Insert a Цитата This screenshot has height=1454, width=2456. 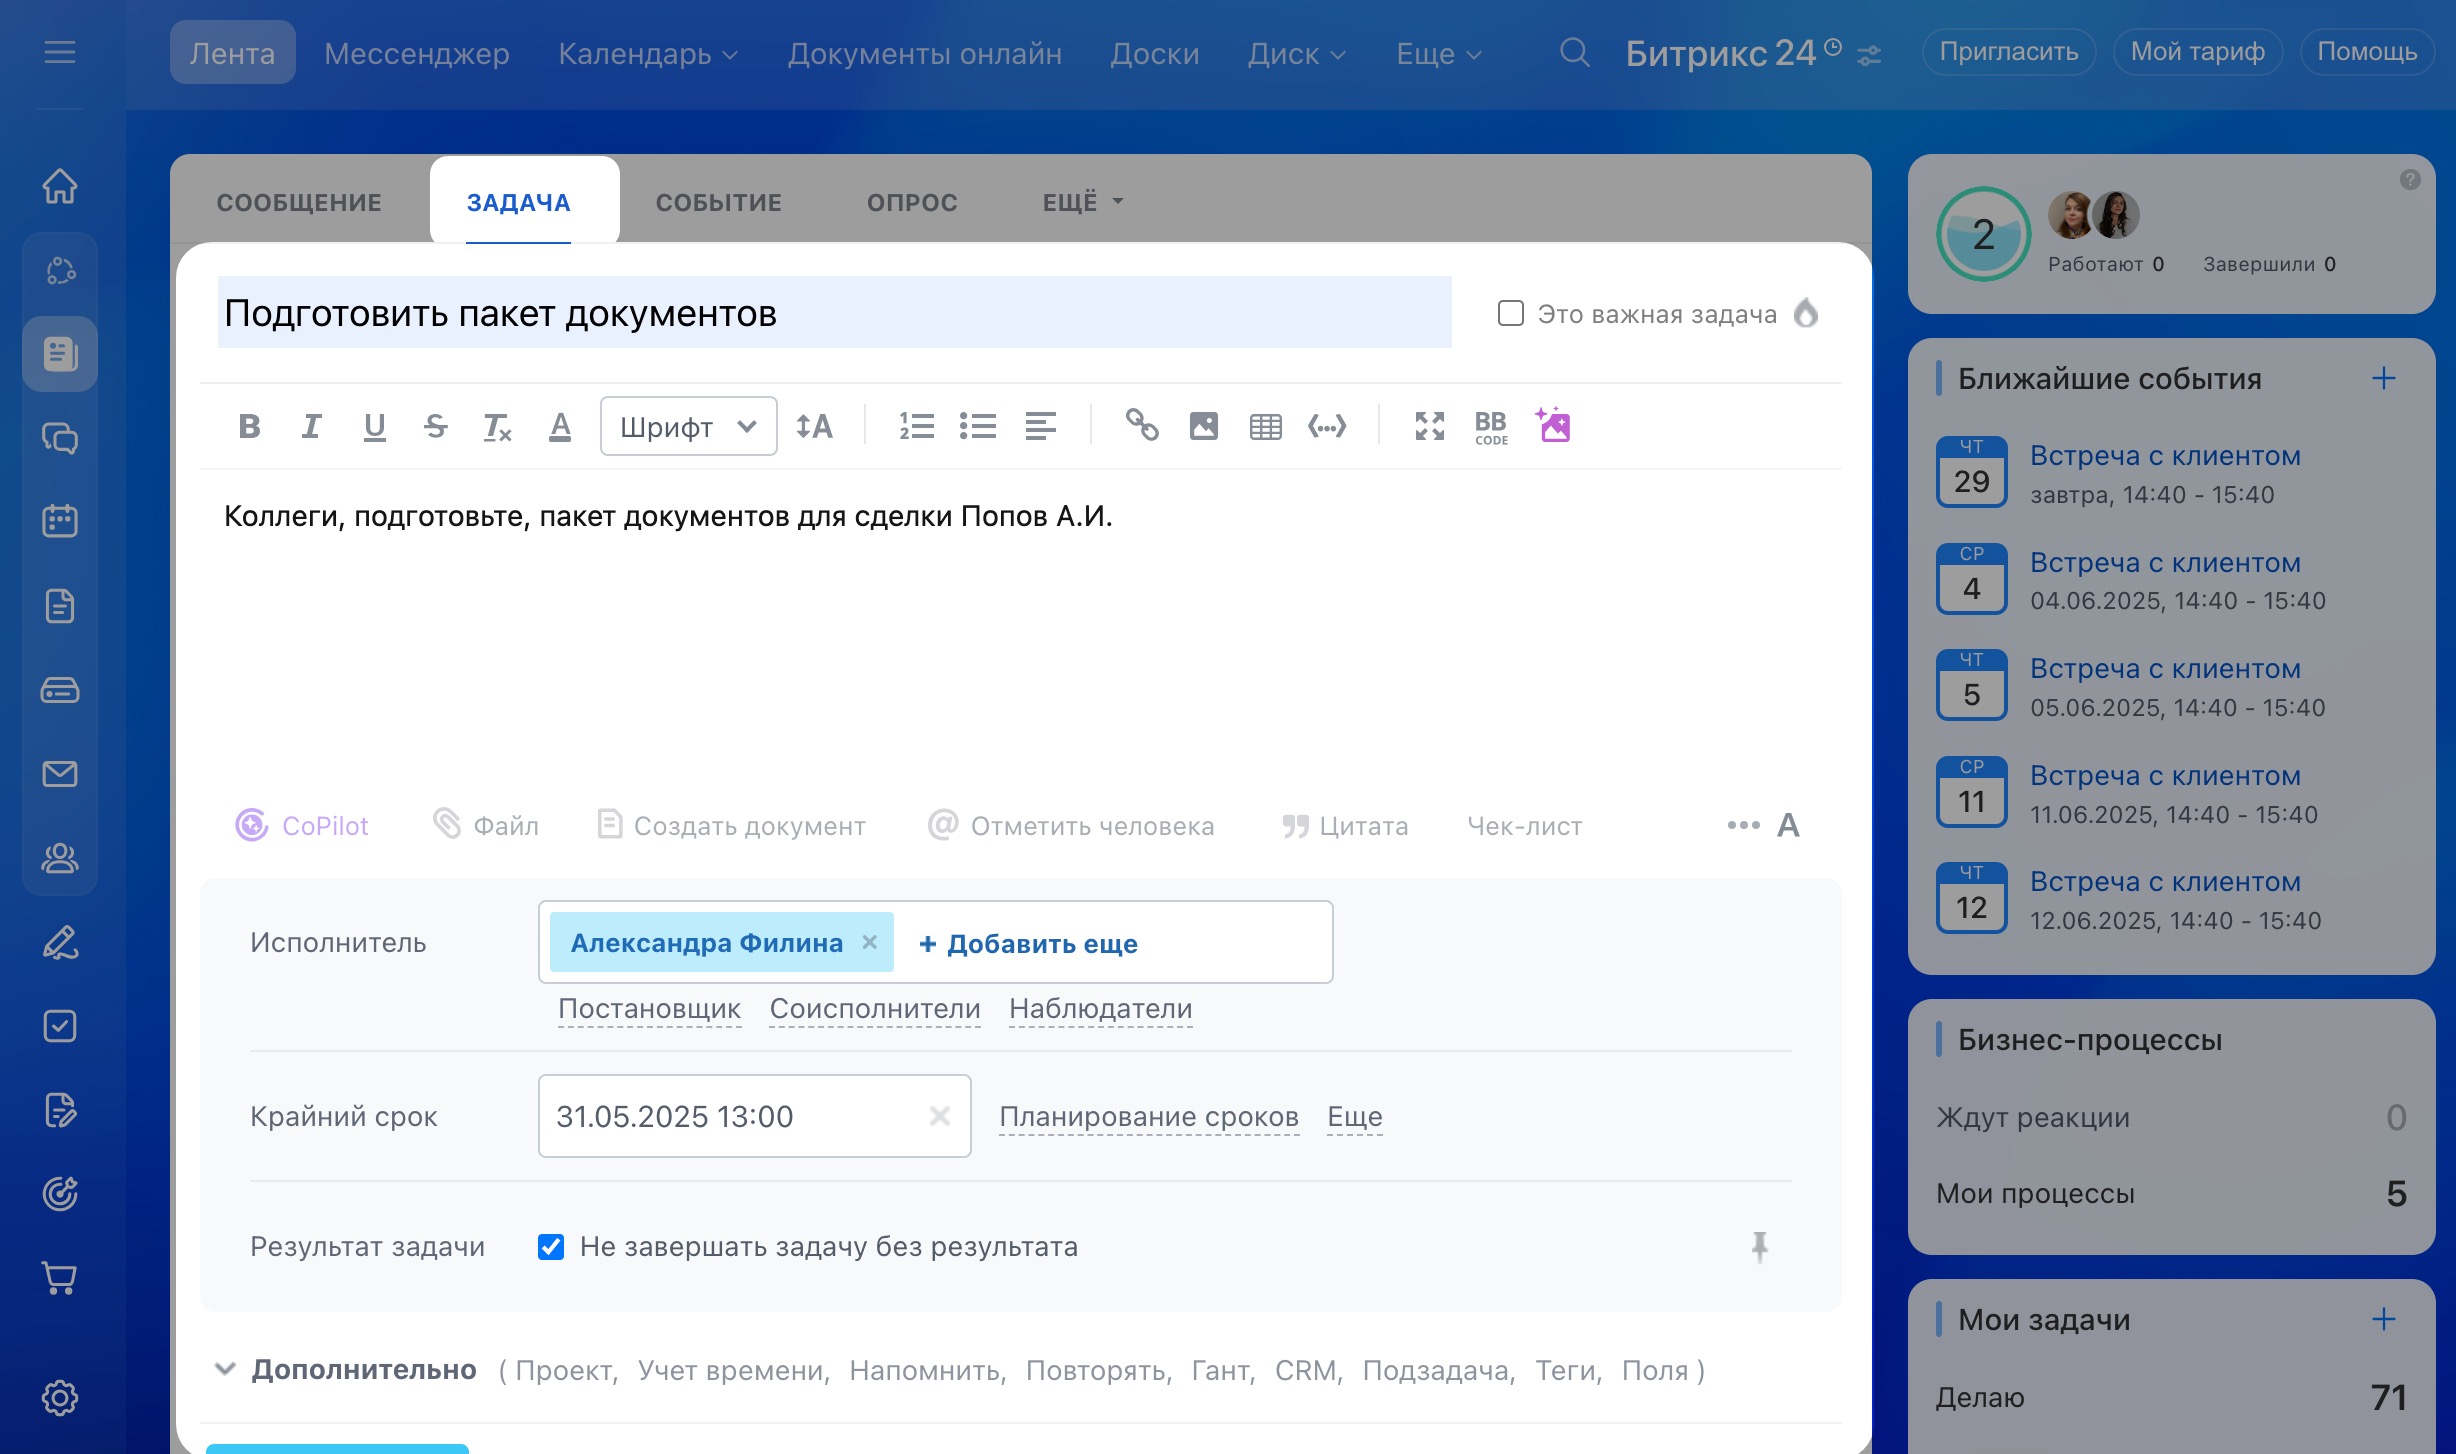(x=1345, y=825)
